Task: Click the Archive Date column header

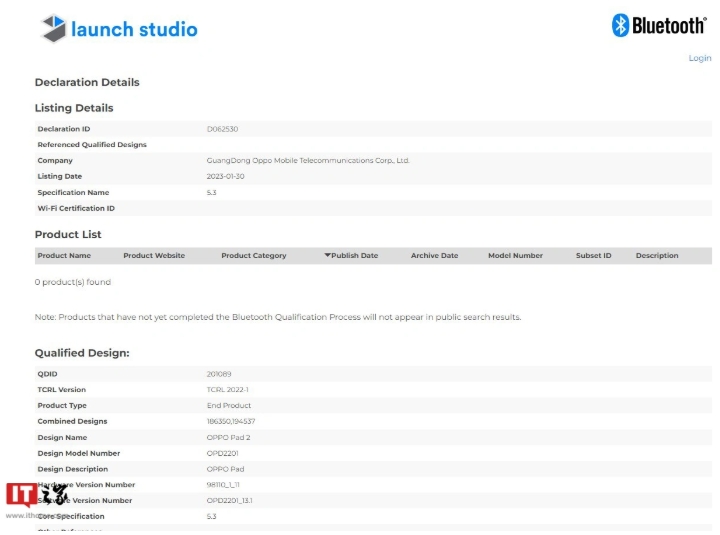Action: [434, 256]
